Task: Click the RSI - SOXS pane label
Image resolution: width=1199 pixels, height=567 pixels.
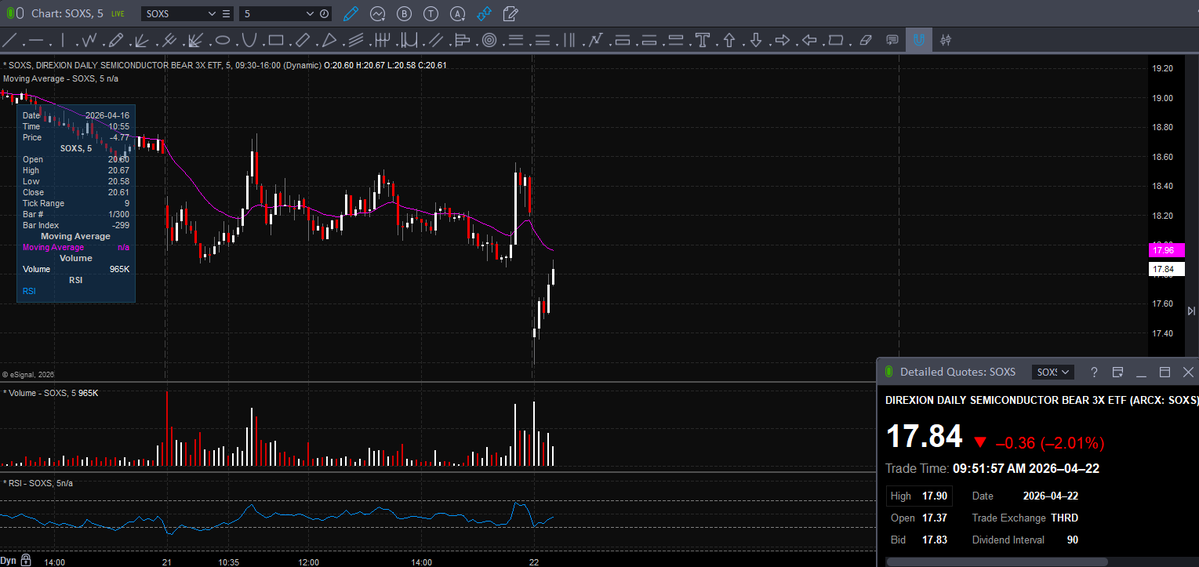Action: pyautogui.click(x=37, y=483)
